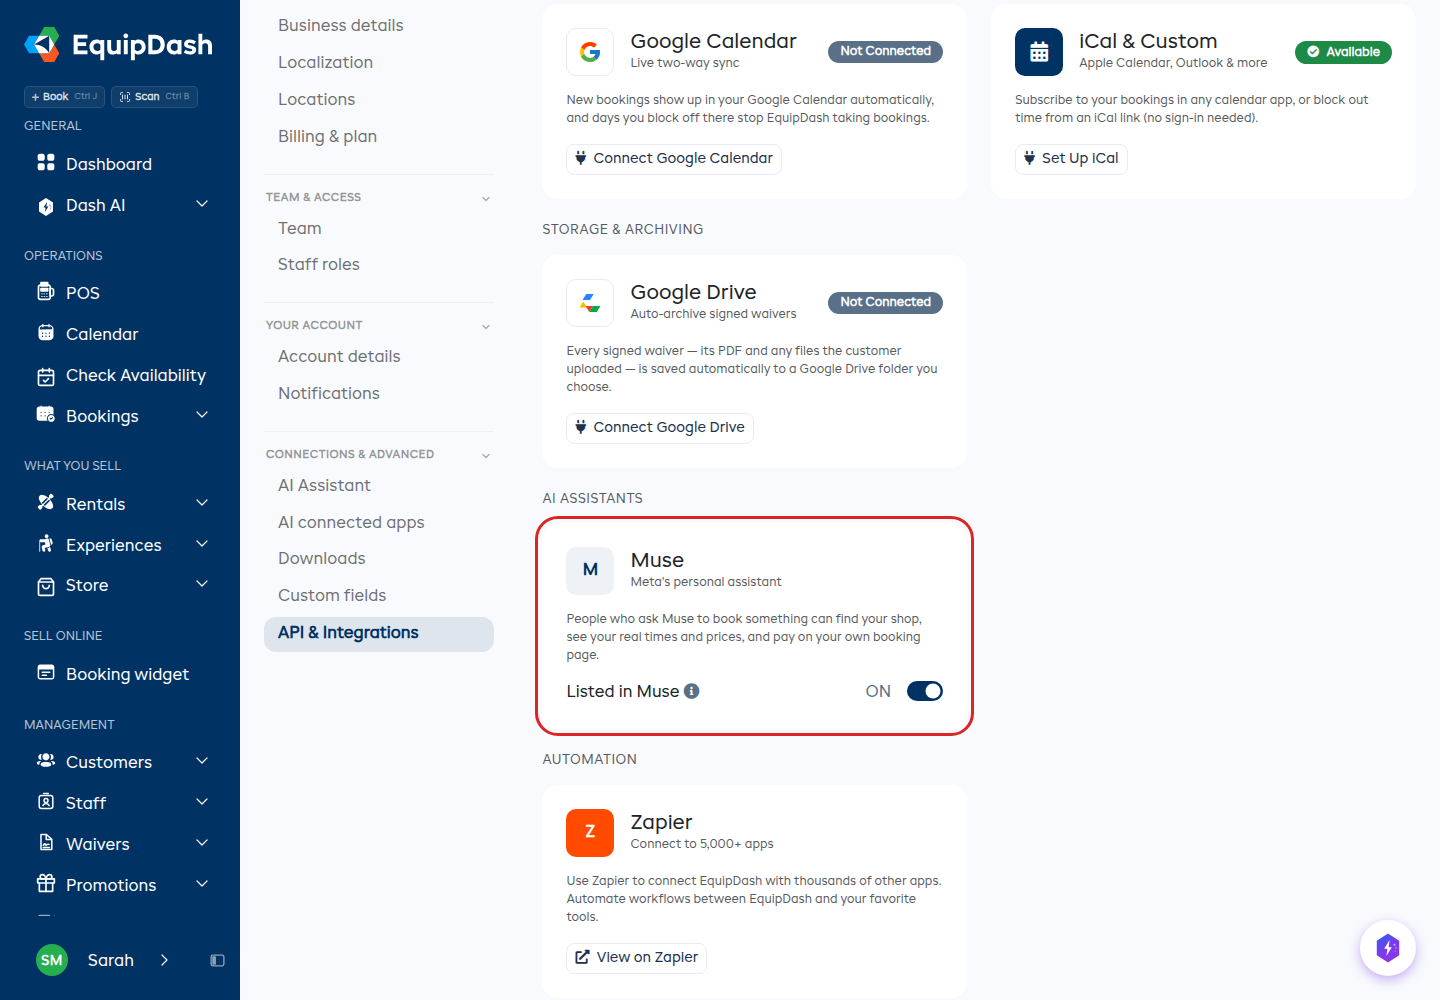Turn off the Listed in Muse toggle
Viewport: 1440px width, 1000px height.
click(x=925, y=691)
